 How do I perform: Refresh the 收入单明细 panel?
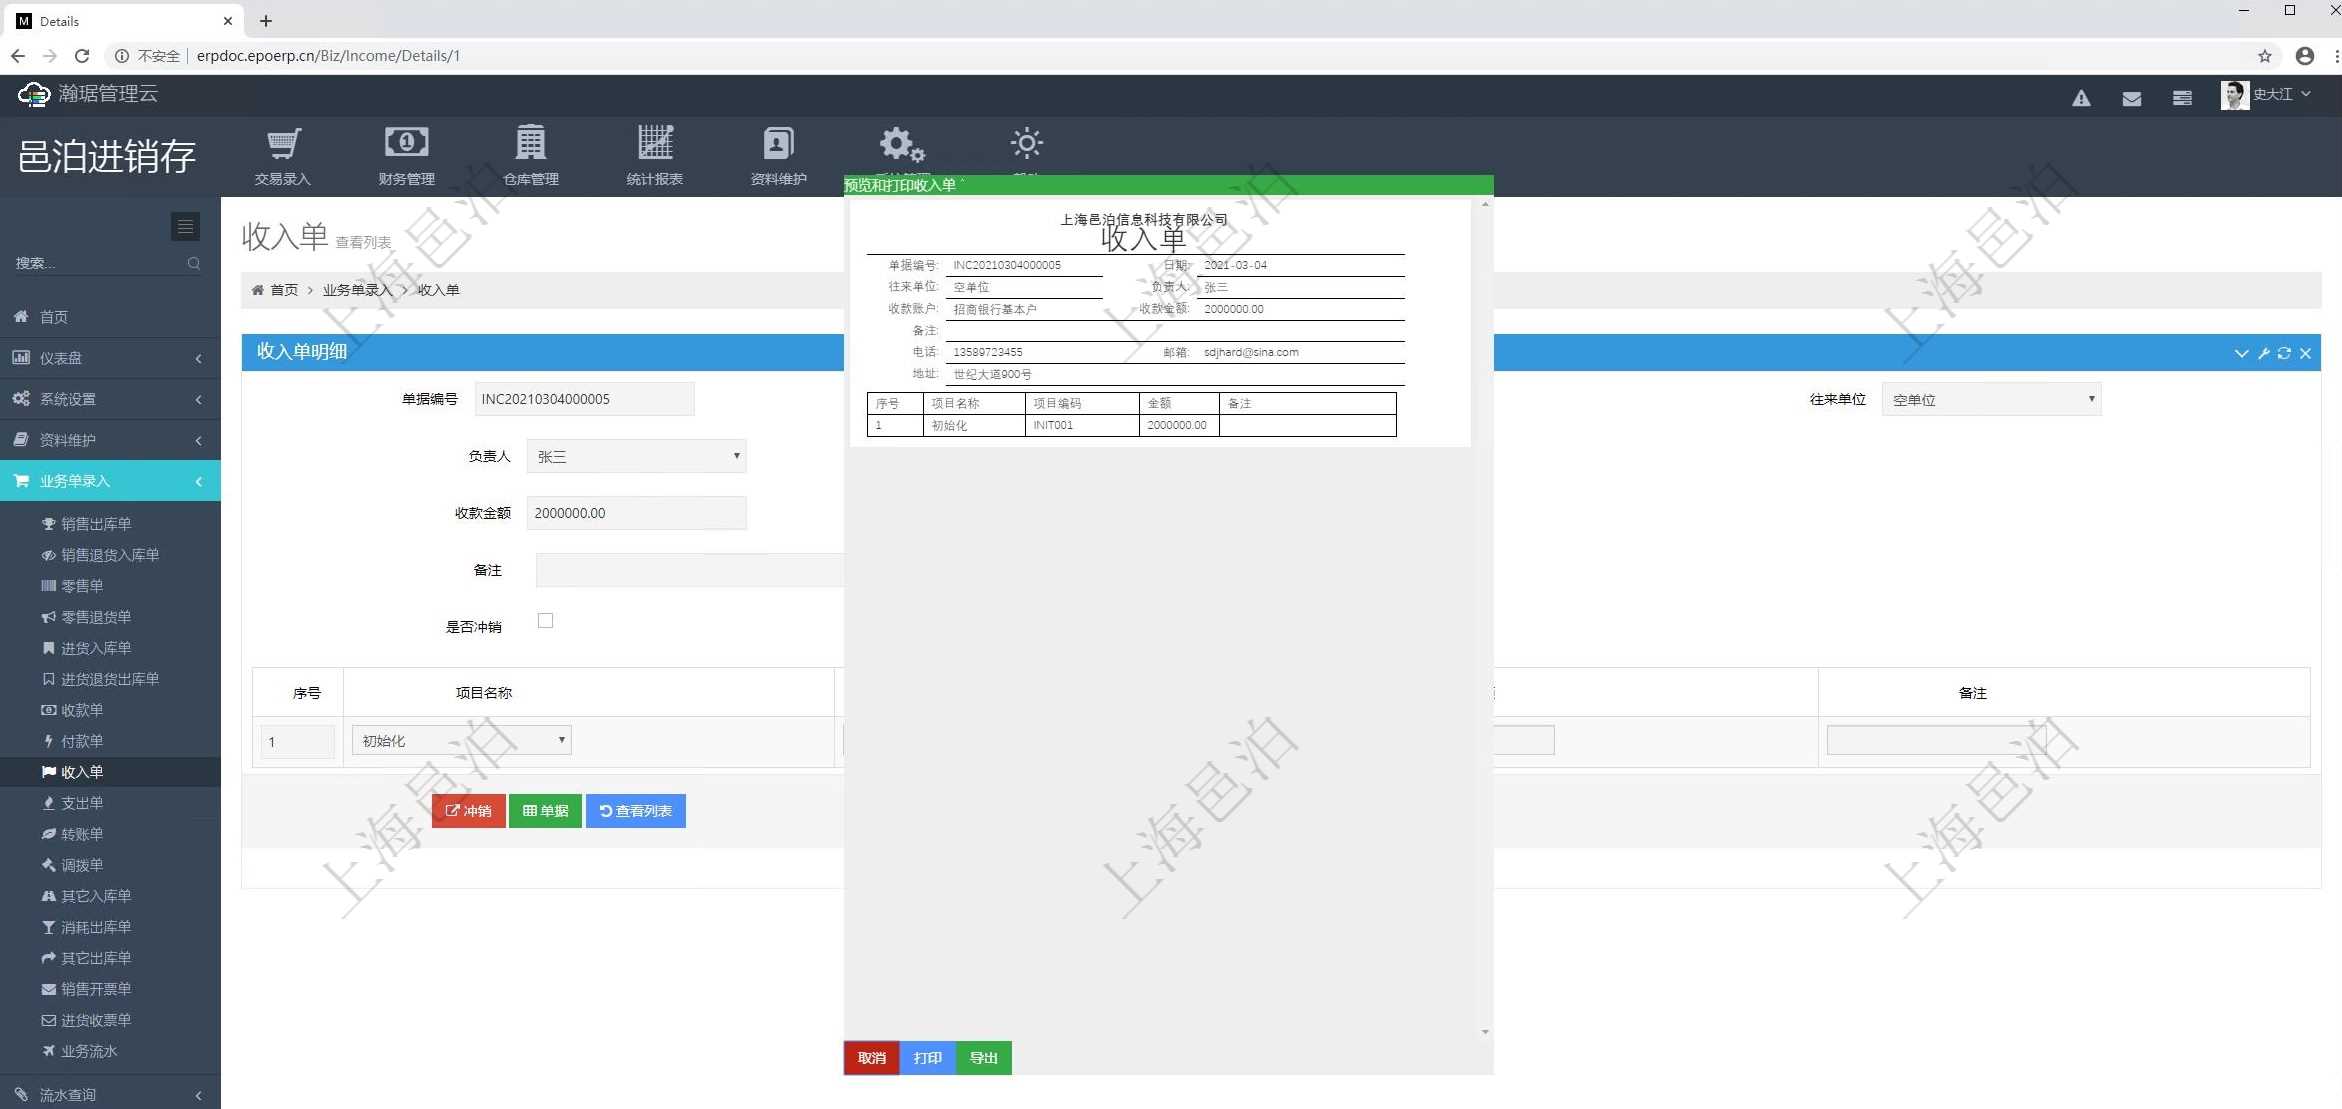(x=2284, y=353)
